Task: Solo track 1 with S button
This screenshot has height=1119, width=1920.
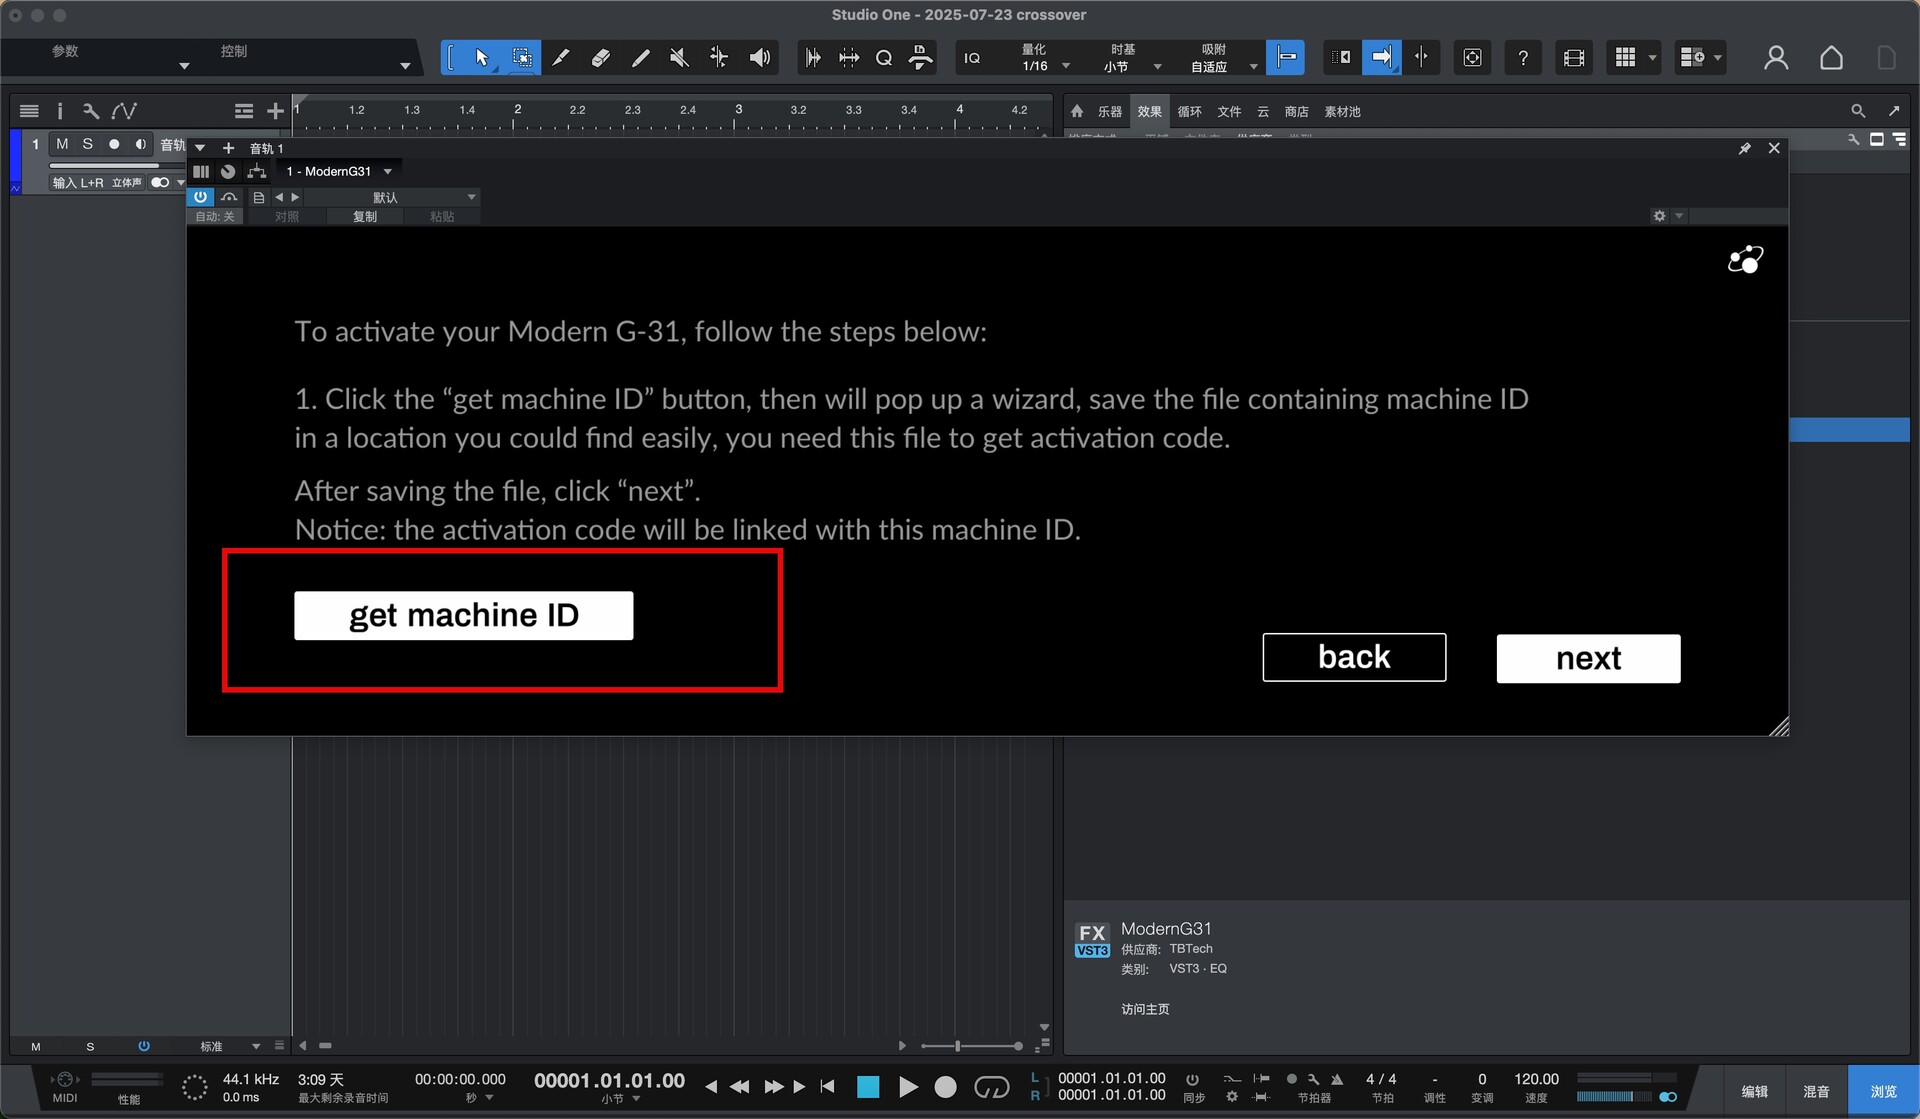Action: click(88, 144)
